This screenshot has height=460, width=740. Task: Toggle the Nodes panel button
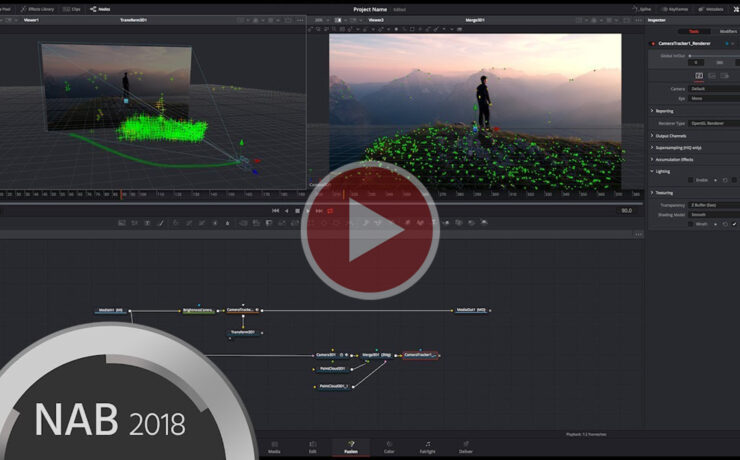click(100, 9)
